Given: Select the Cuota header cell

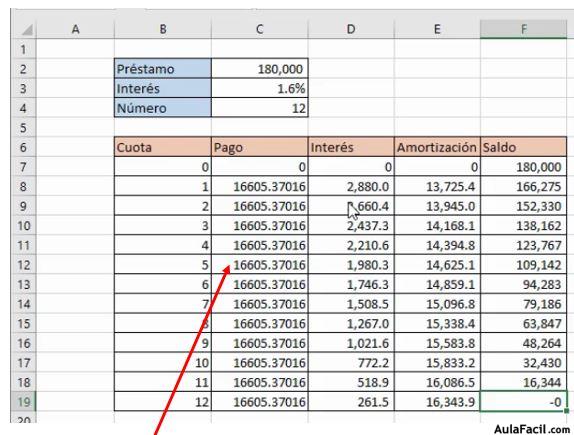Looking at the screenshot, I should [x=163, y=147].
